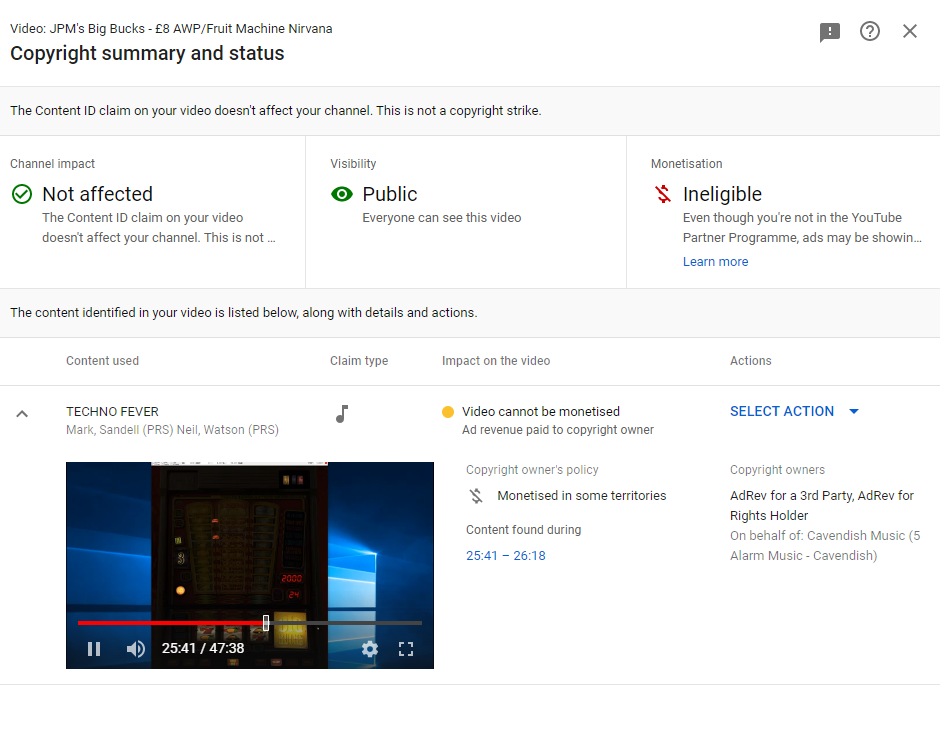Viewport: 940px width, 733px height.
Task: Collapse the TECHNO FEVER claim row
Action: pyautogui.click(x=22, y=413)
